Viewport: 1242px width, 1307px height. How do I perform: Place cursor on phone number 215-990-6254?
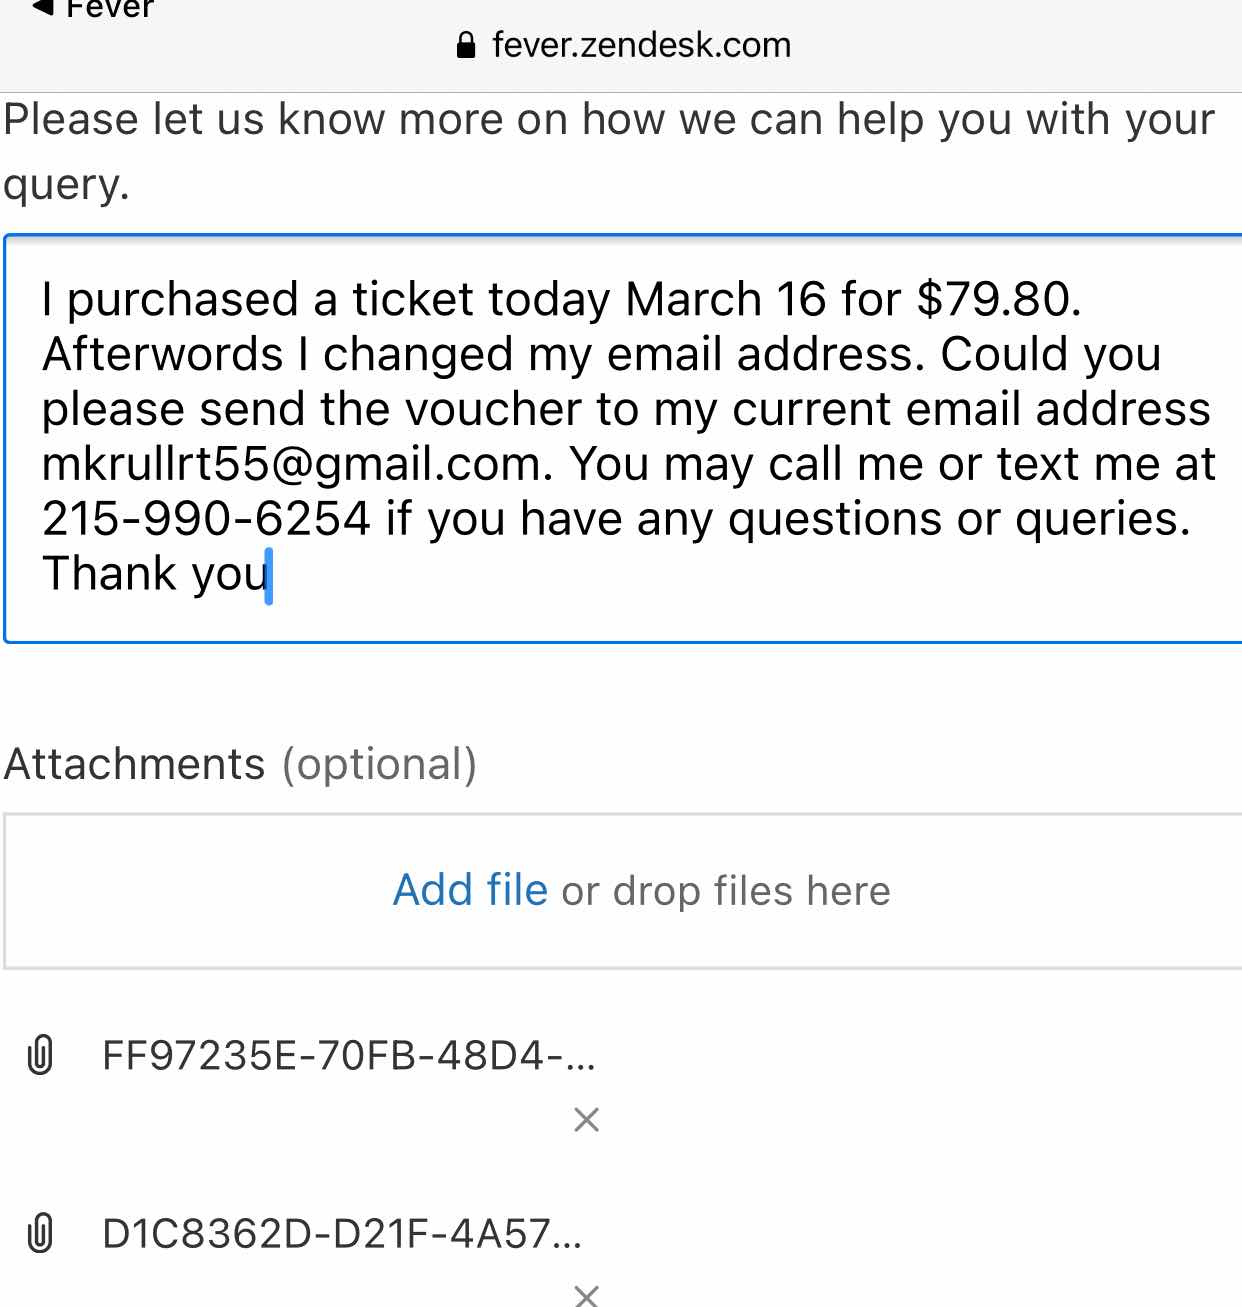(x=206, y=518)
